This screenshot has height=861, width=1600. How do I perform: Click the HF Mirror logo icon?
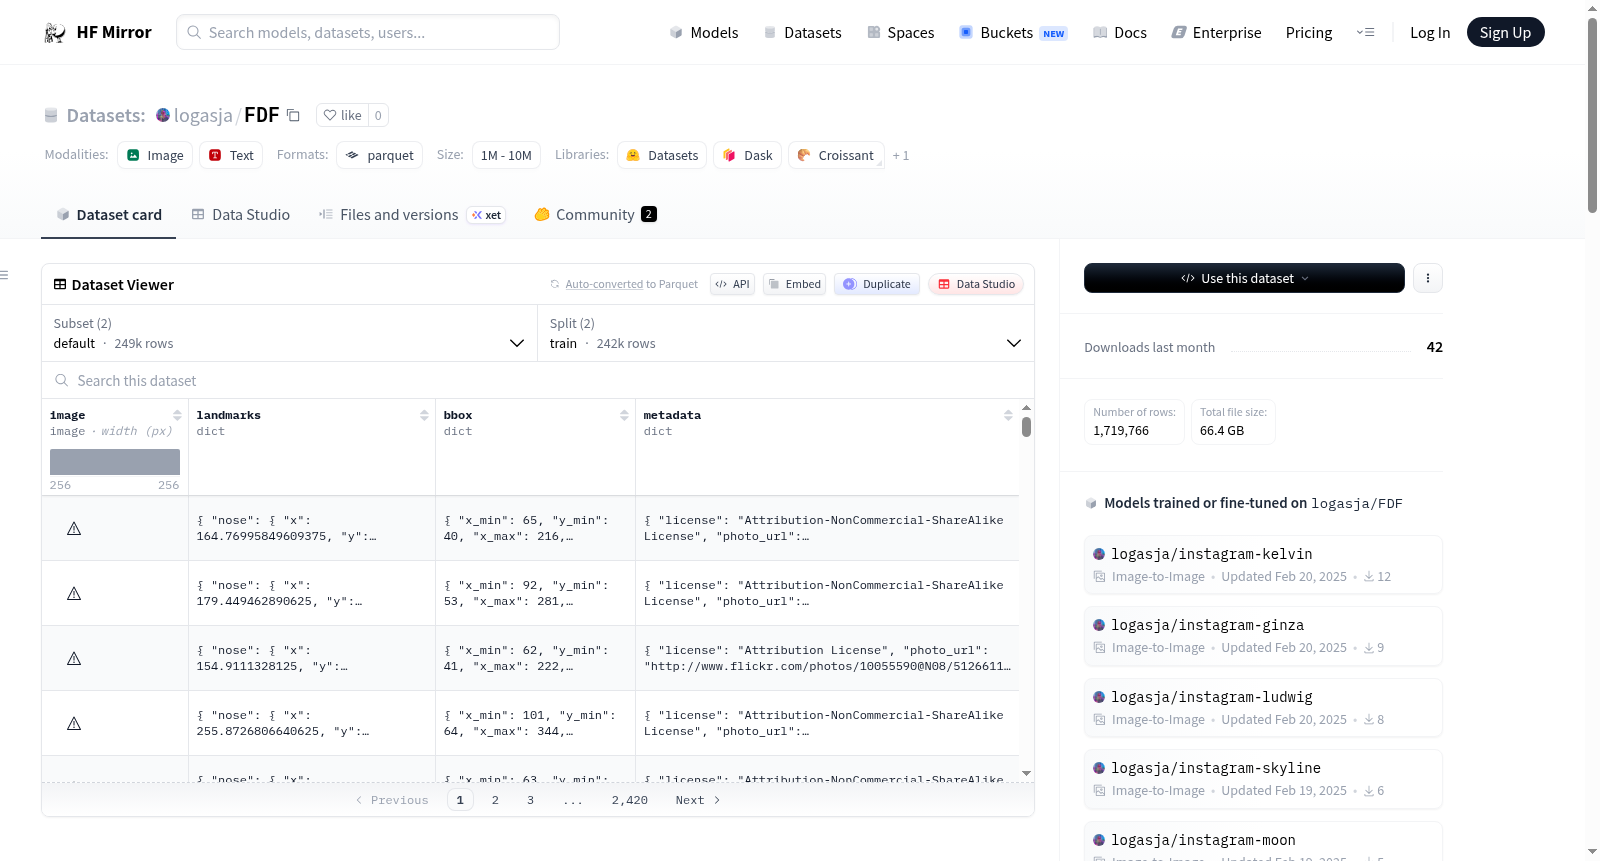coord(55,33)
